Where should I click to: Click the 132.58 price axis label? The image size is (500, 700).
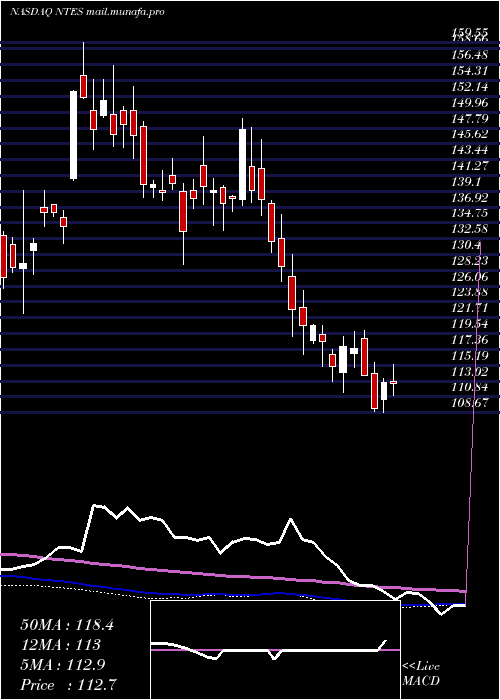coord(470,229)
